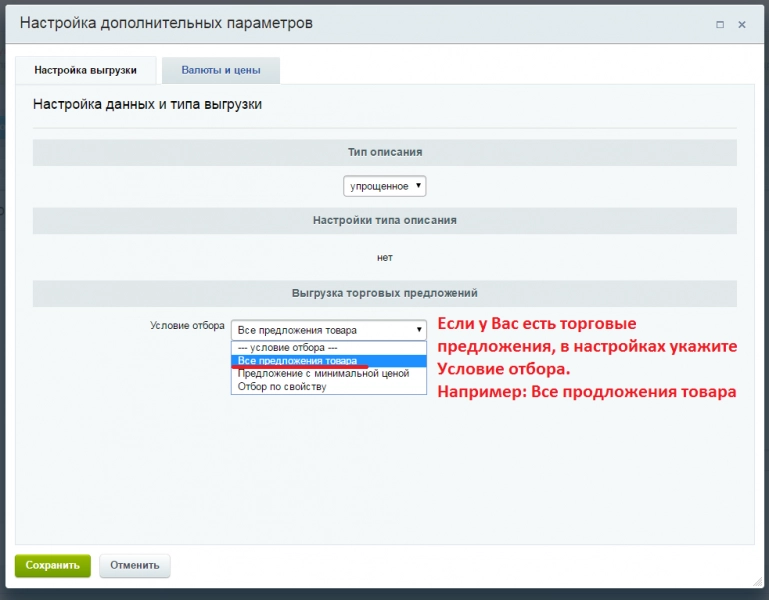Open the Валюты и цены tab
The width and height of the screenshot is (769, 600).
pos(221,70)
